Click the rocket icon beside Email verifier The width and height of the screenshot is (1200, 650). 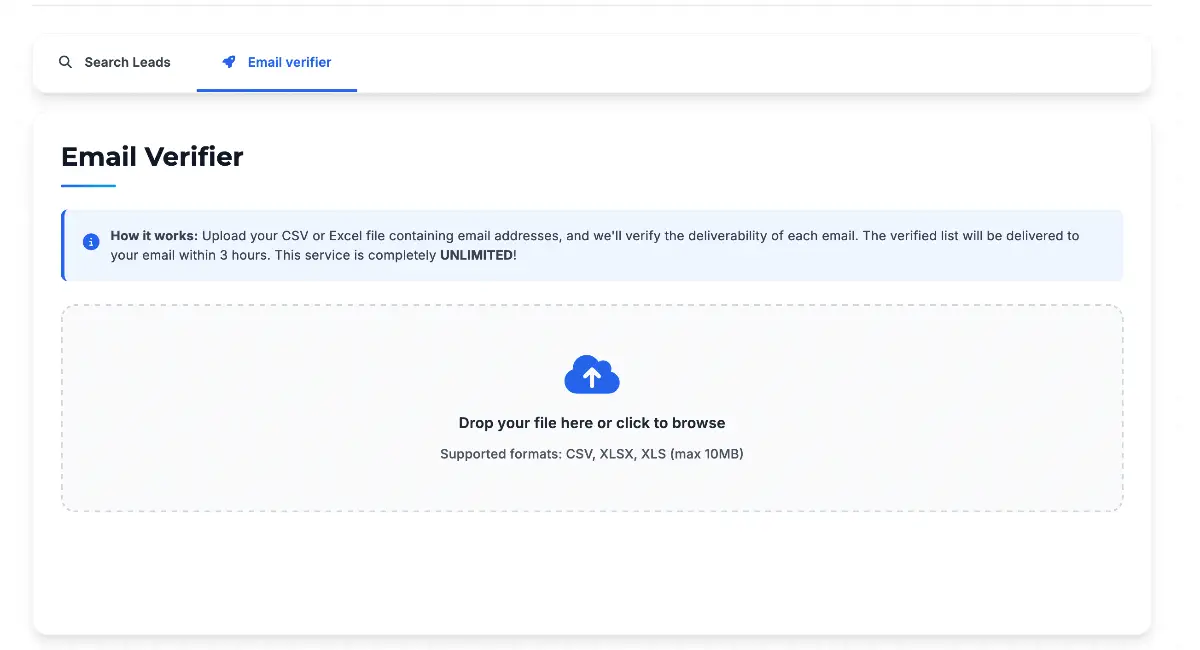(229, 62)
